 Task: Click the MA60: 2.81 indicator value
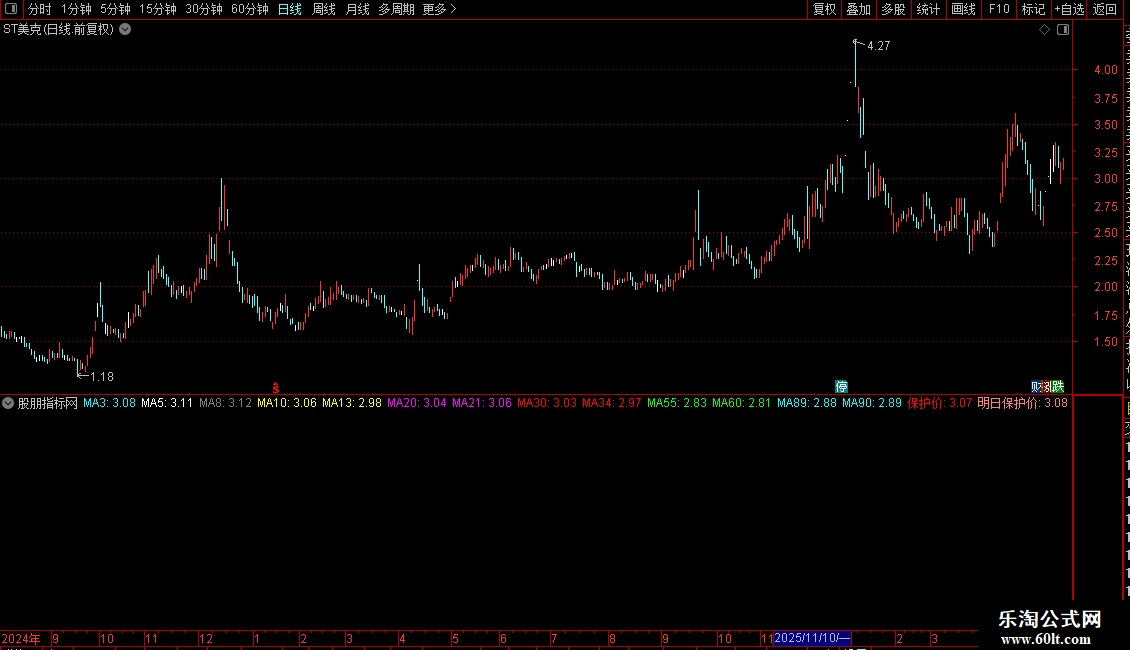coord(742,403)
